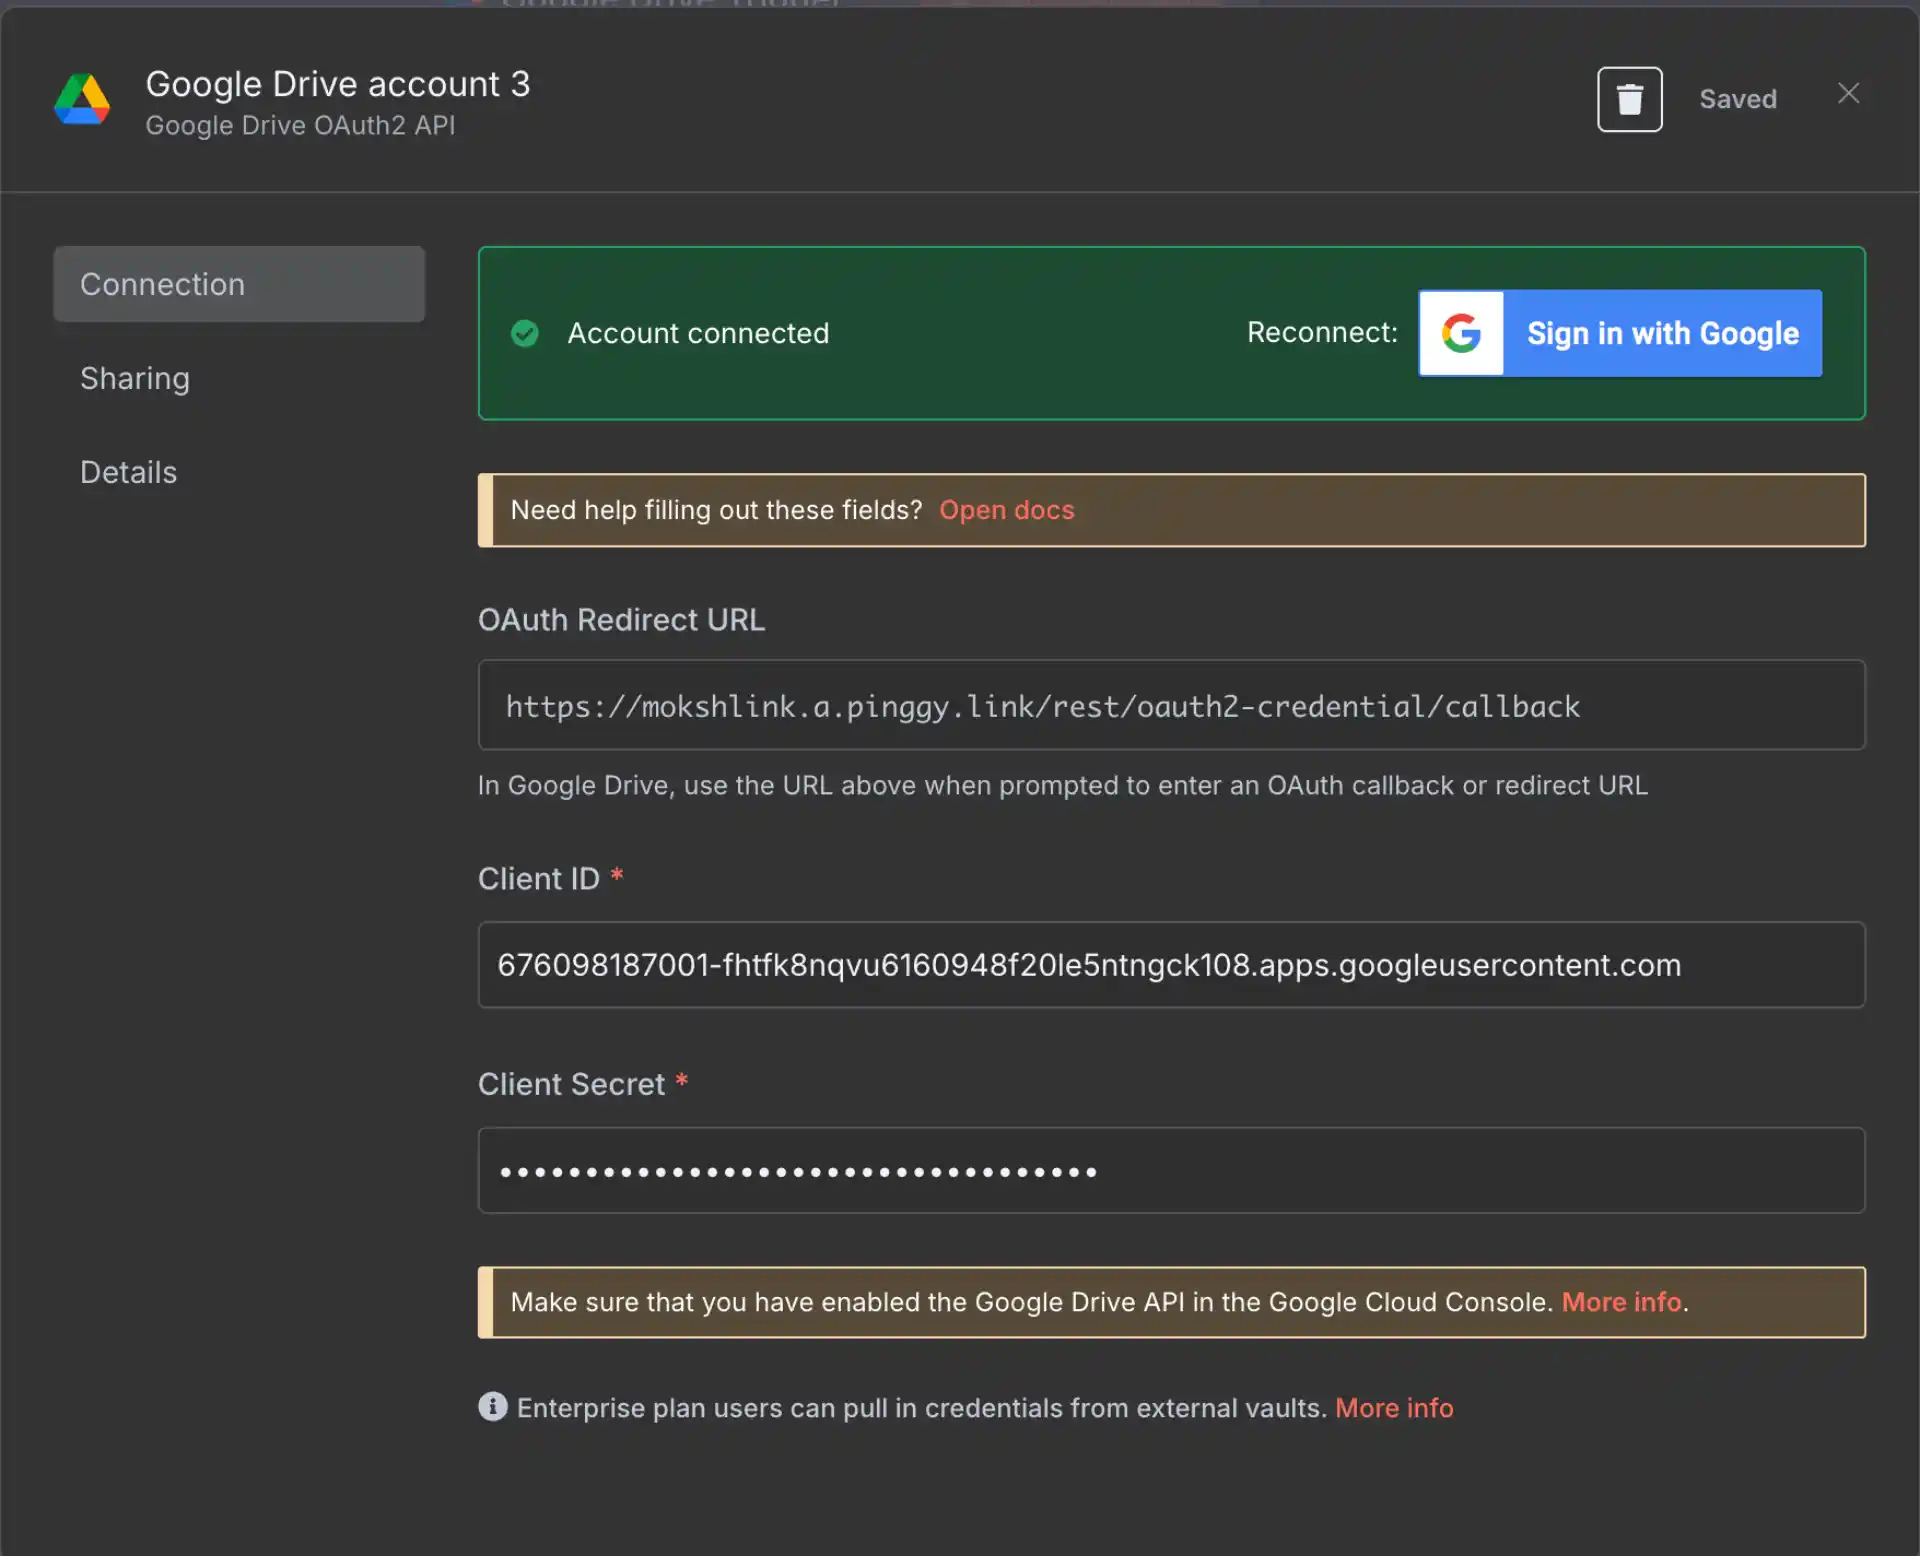Switch to the Sharing tab
The width and height of the screenshot is (1920, 1556).
tap(135, 378)
